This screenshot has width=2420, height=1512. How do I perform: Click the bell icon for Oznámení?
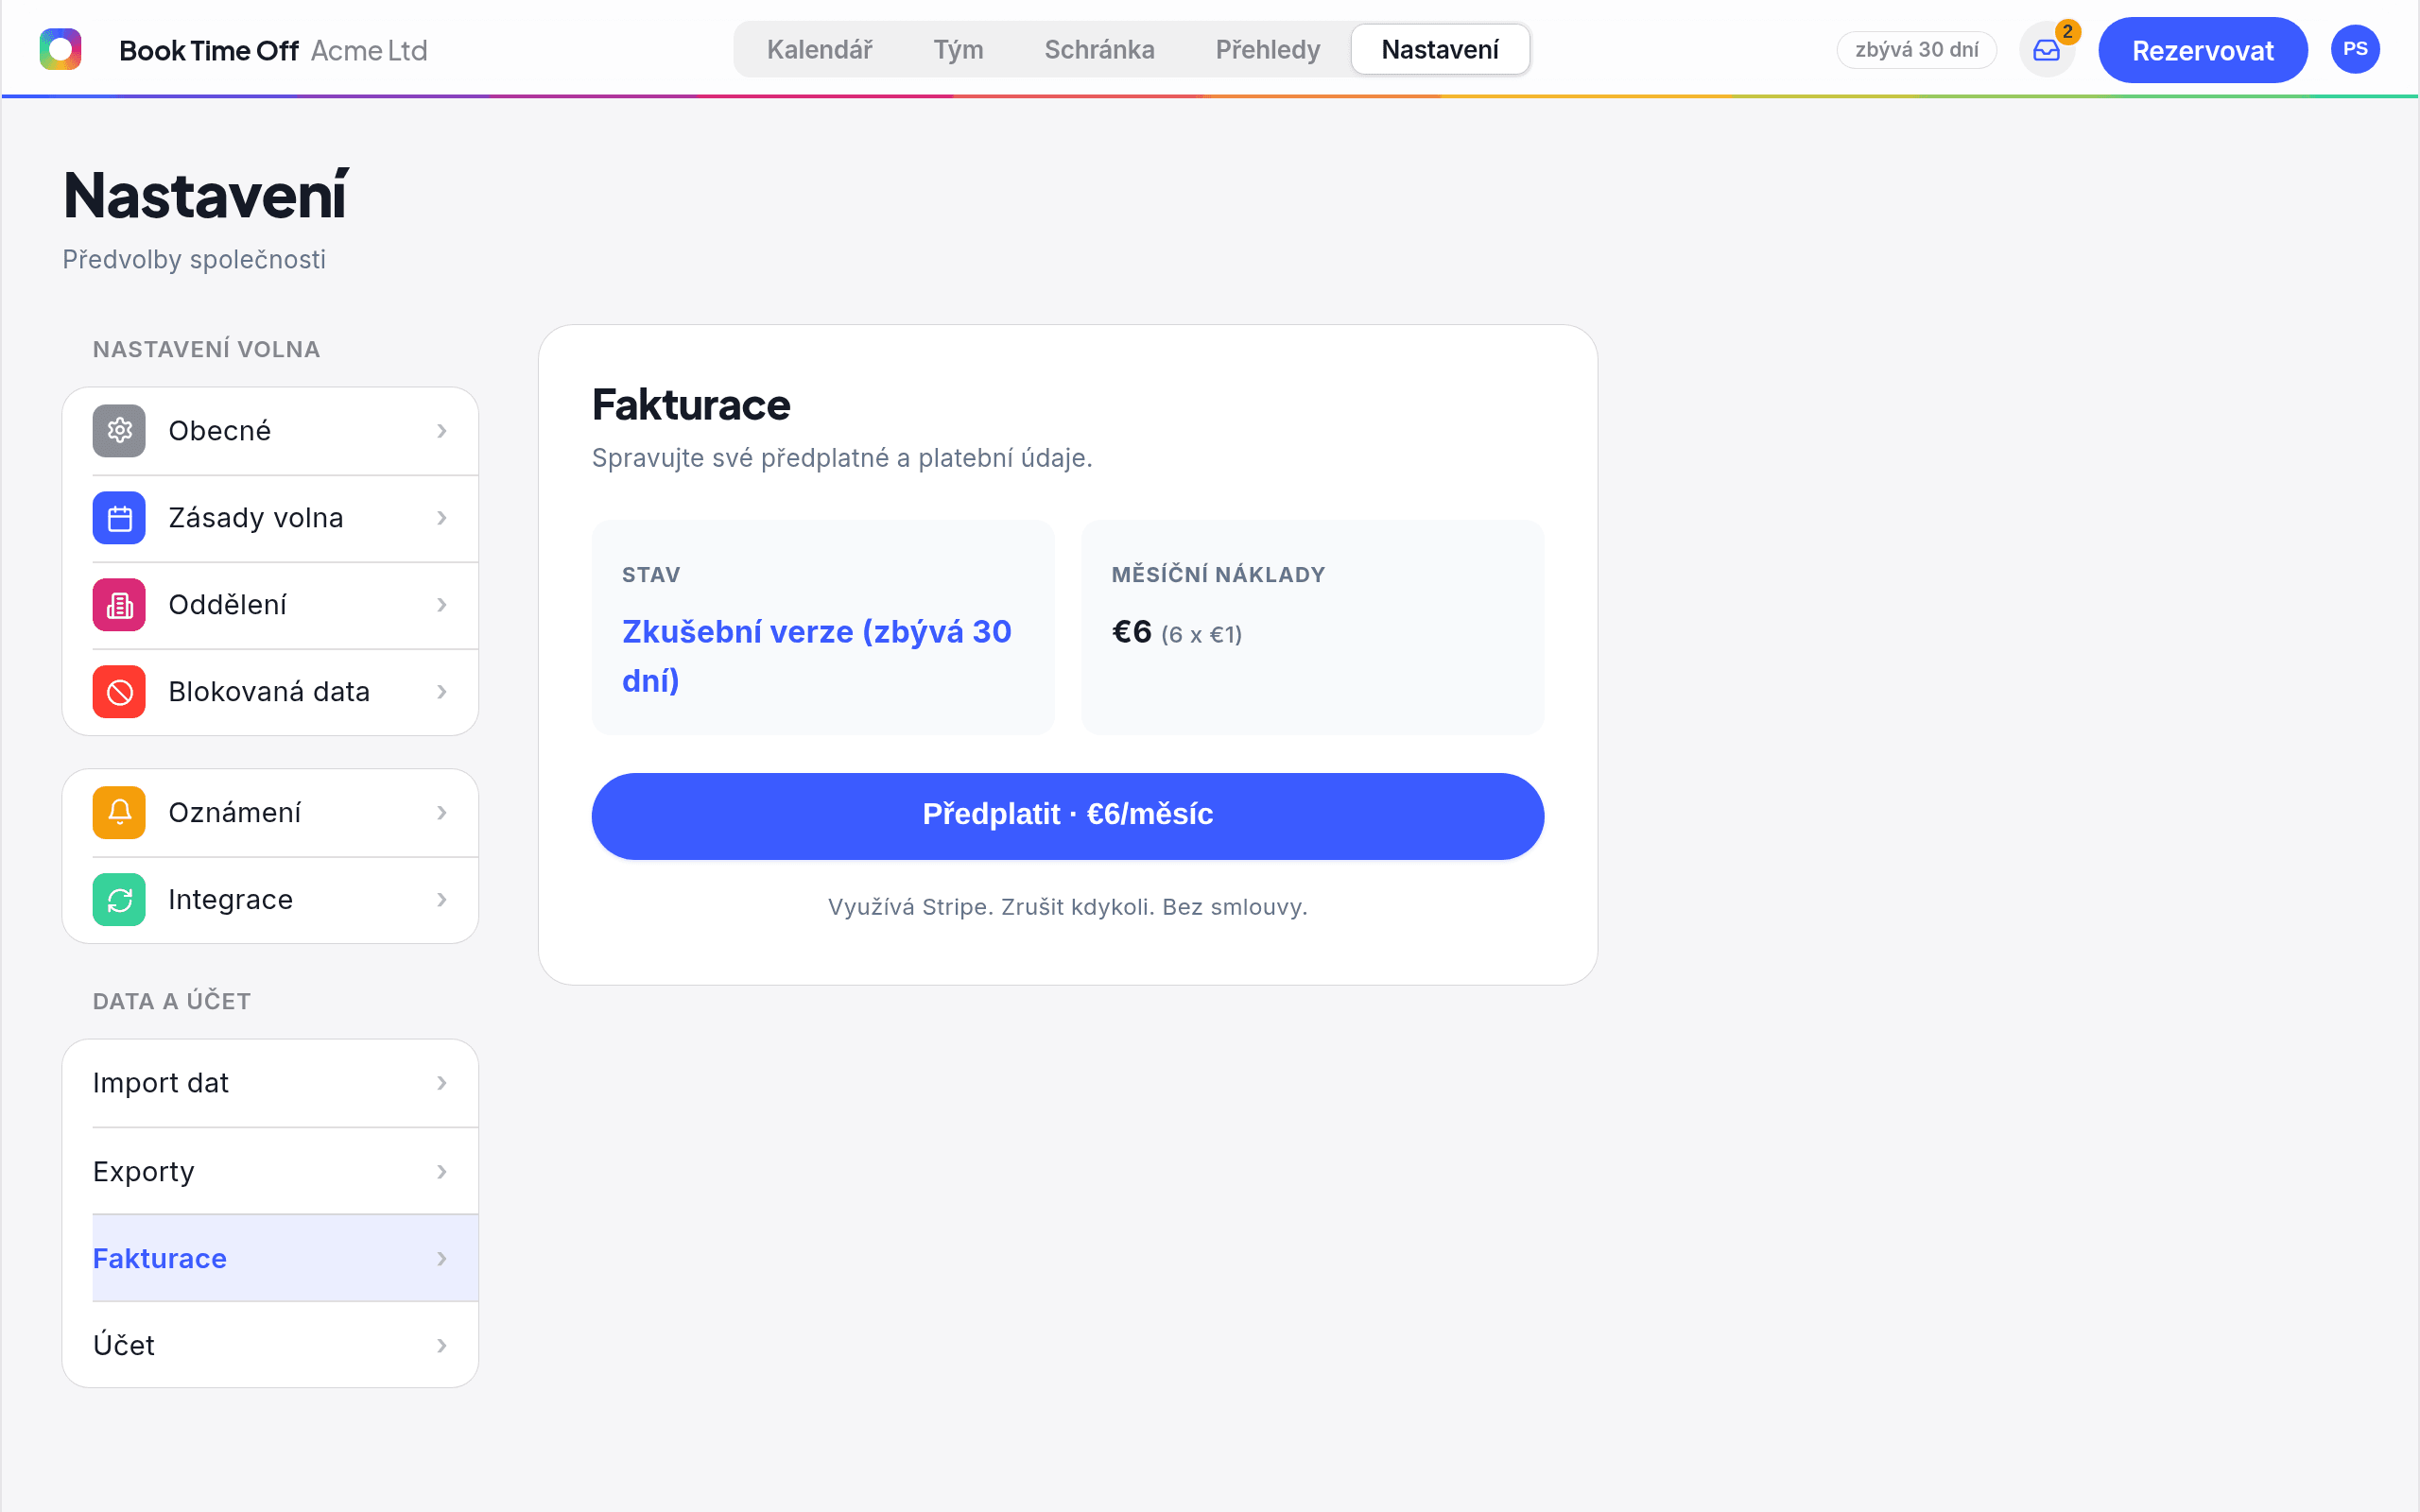[119, 813]
